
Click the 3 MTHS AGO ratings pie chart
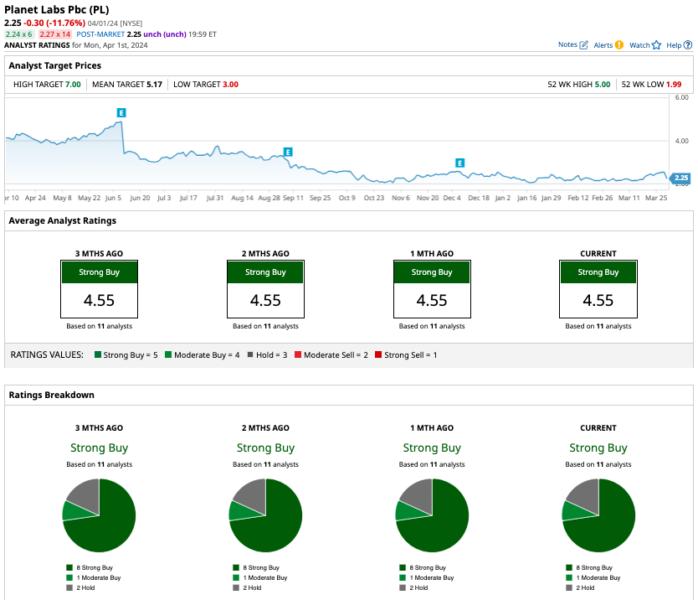pos(99,515)
